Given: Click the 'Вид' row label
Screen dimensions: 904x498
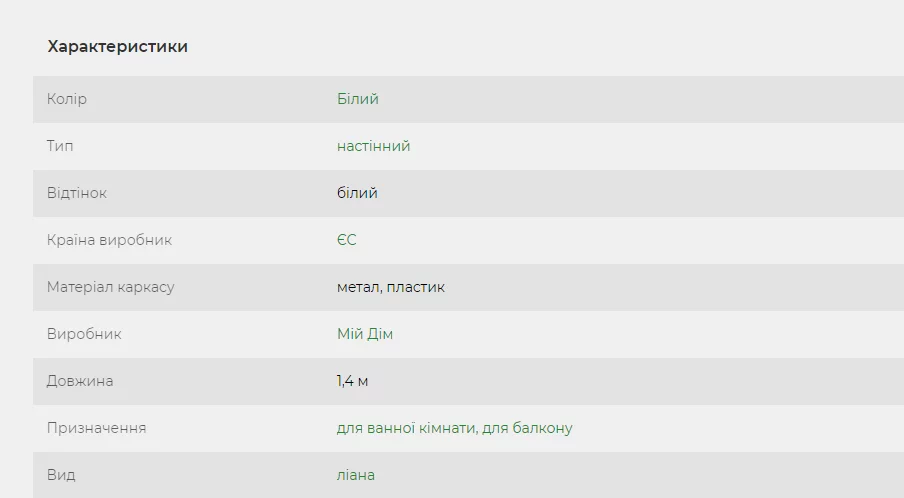Looking at the screenshot, I should coord(61,475).
